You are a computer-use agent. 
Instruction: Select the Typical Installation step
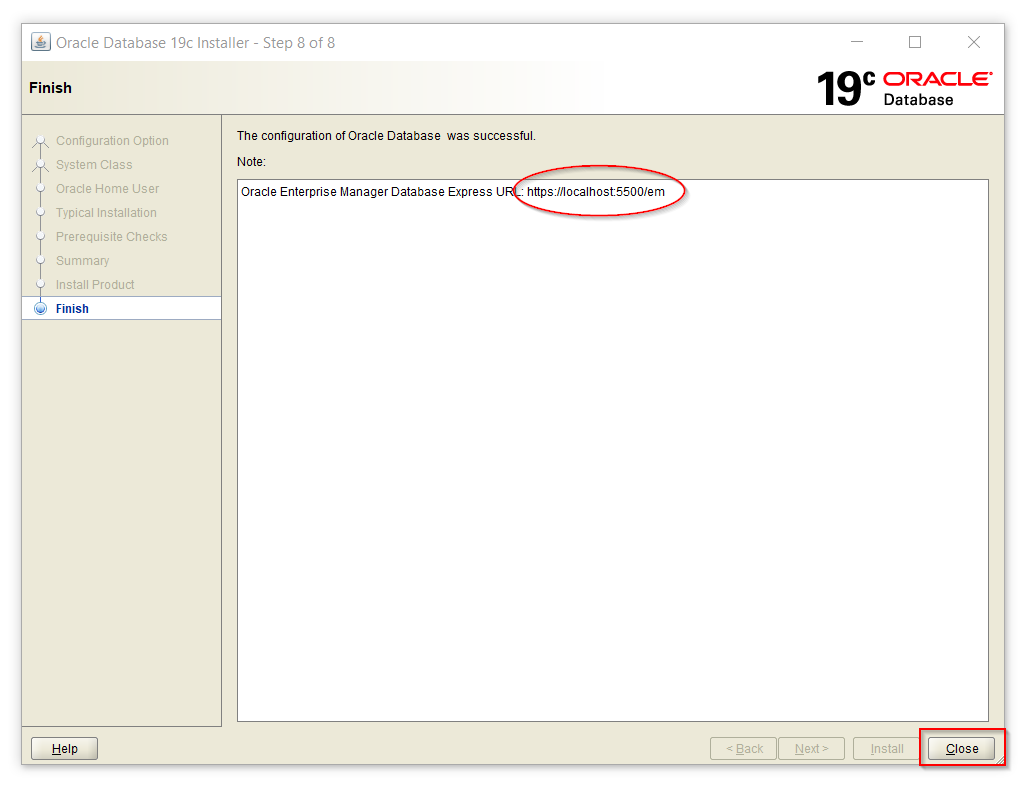coord(106,213)
